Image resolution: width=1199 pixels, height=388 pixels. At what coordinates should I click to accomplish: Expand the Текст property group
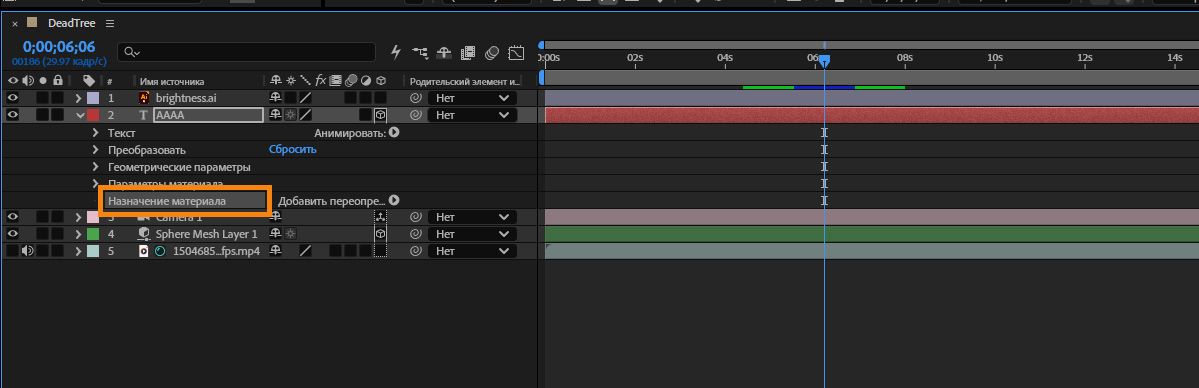click(96, 132)
